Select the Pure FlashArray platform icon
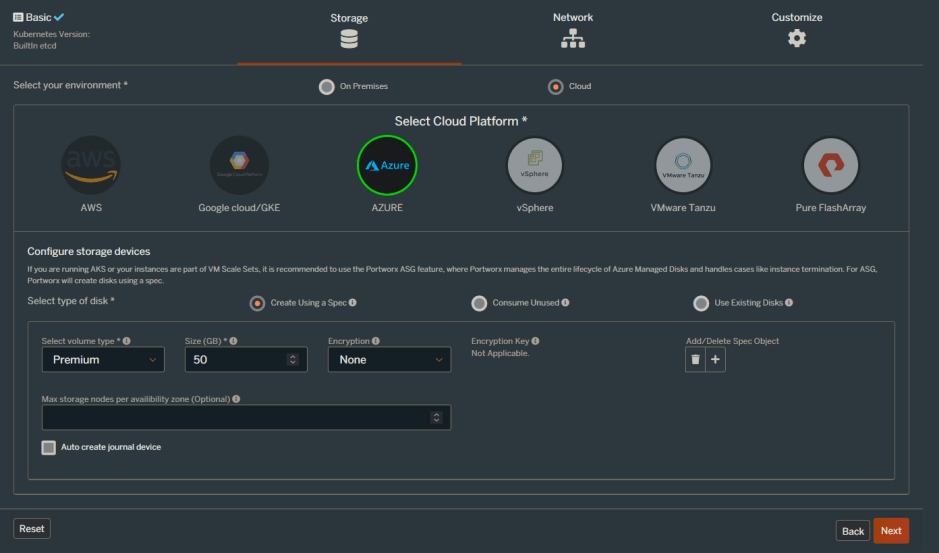Screen dimensions: 939x553 pos(831,165)
